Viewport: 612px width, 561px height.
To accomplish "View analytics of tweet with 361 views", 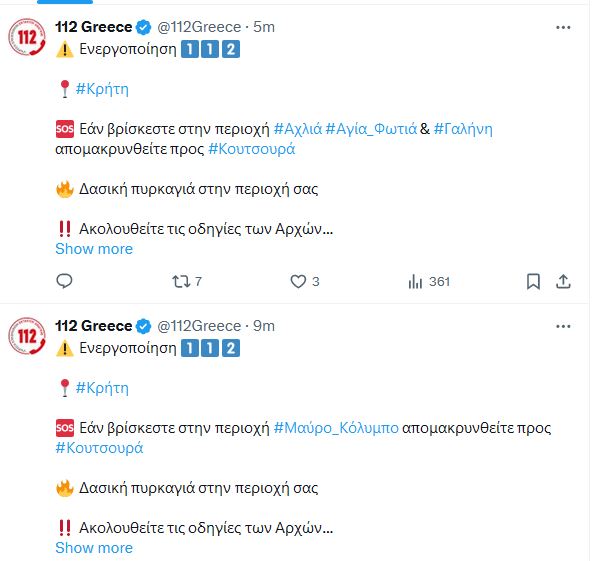I will tap(417, 282).
